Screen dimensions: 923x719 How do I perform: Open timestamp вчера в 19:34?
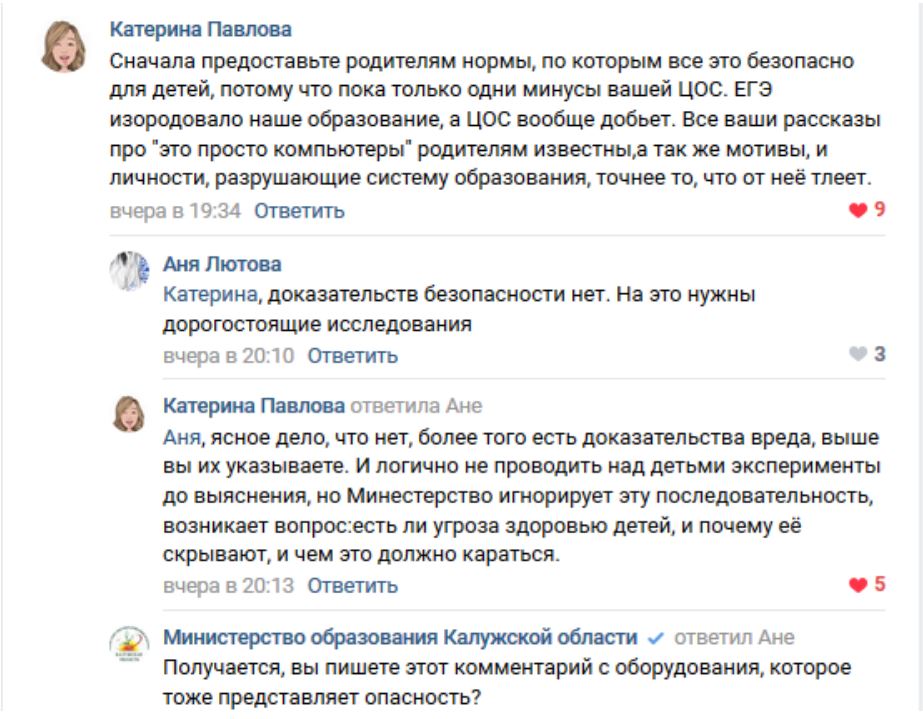click(x=175, y=211)
